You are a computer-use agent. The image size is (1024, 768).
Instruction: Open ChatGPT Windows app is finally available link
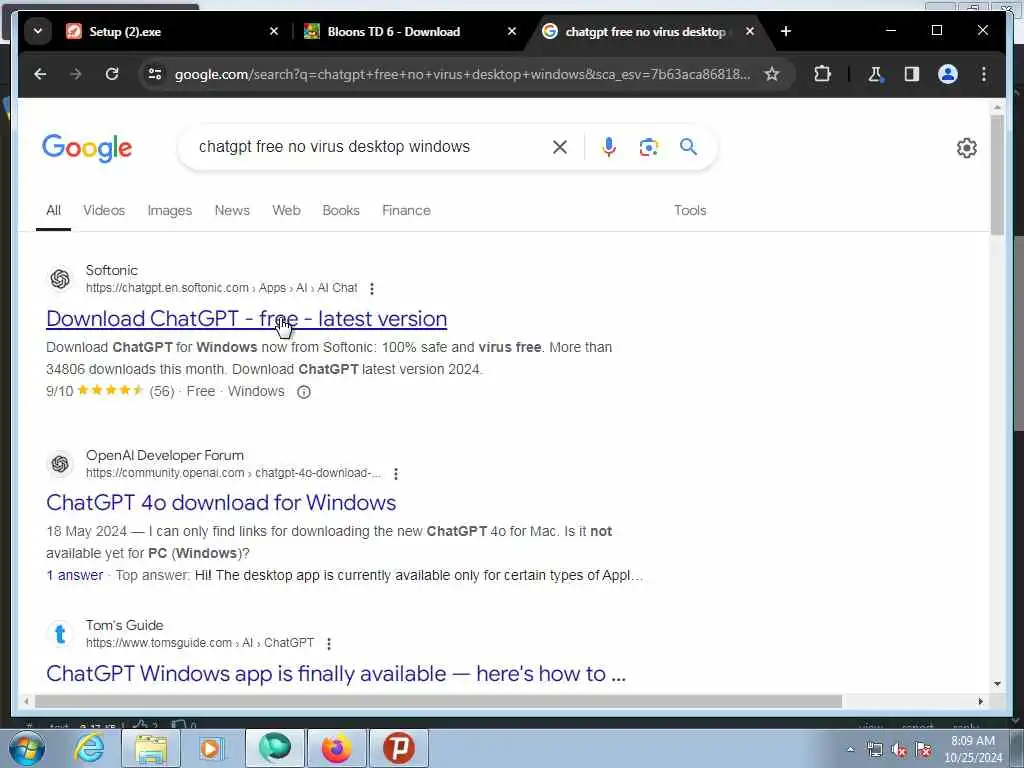(x=336, y=674)
